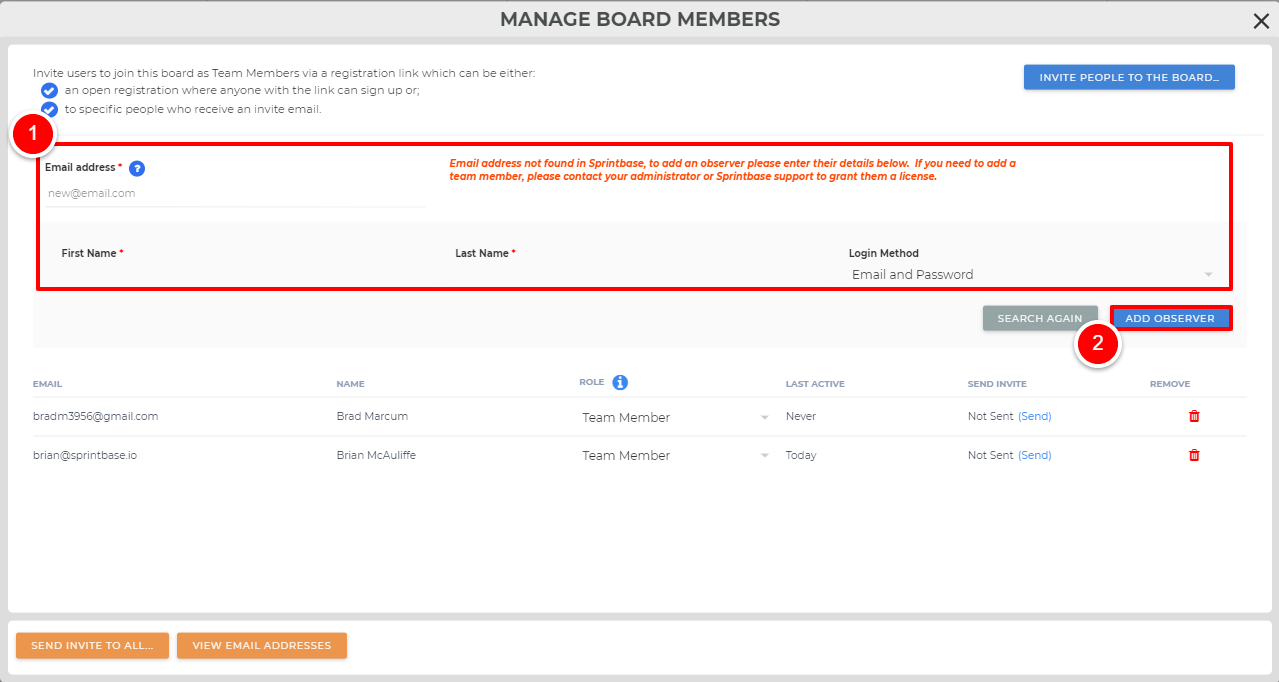This screenshot has width=1279, height=682.
Task: Delete Brian McAuliffe using trash icon
Action: (x=1194, y=455)
